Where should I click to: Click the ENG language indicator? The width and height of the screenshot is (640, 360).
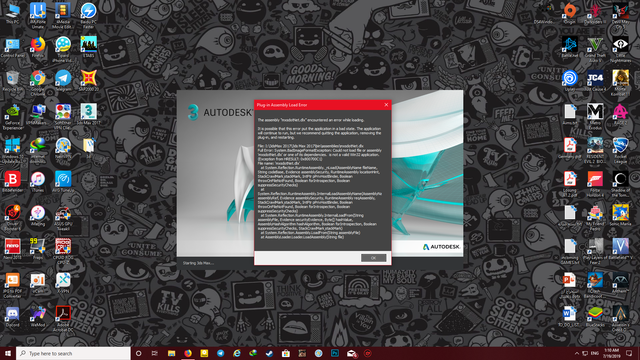(595, 353)
